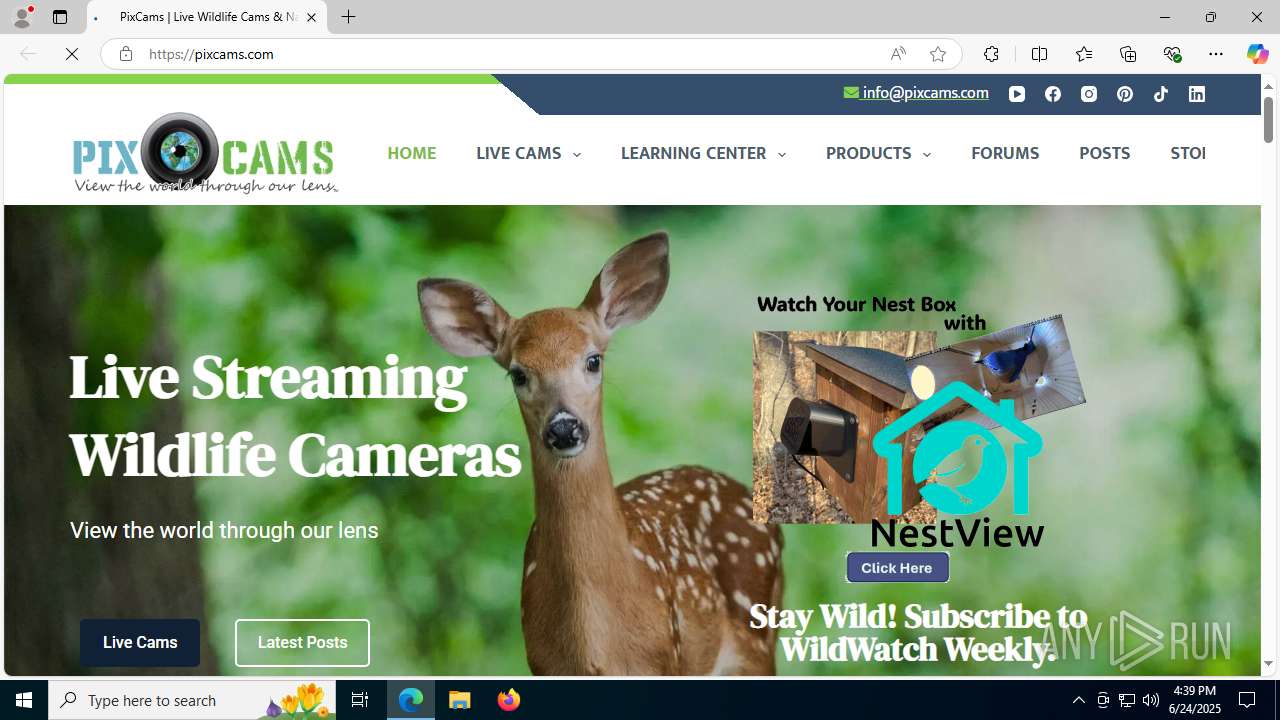Image resolution: width=1280 pixels, height=720 pixels.
Task: Activate Read aloud in address bar
Action: (898, 54)
